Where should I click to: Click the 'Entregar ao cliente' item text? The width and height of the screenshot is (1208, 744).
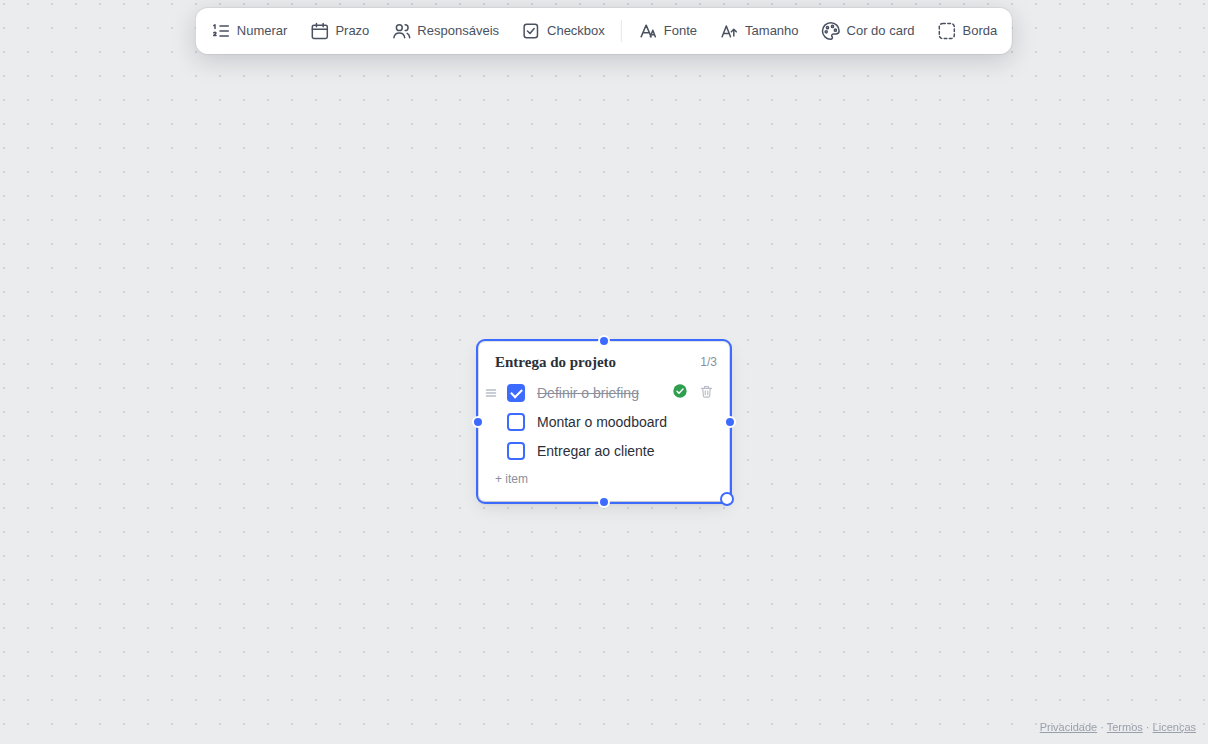tap(596, 451)
